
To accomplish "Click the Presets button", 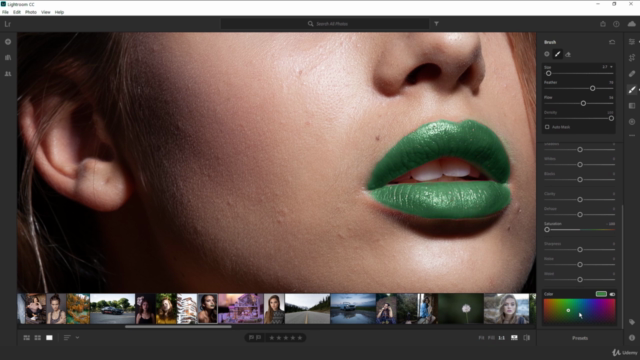I will click(580, 338).
